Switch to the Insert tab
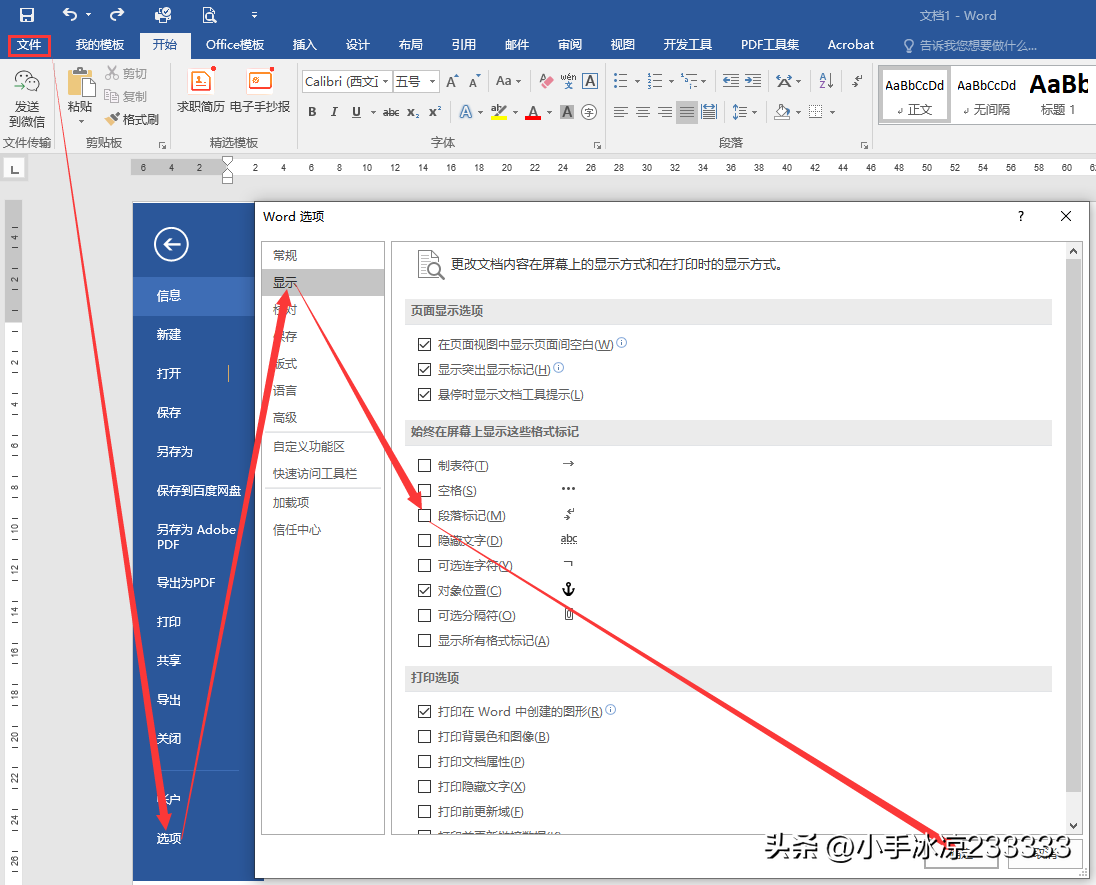1096x885 pixels. tap(304, 45)
